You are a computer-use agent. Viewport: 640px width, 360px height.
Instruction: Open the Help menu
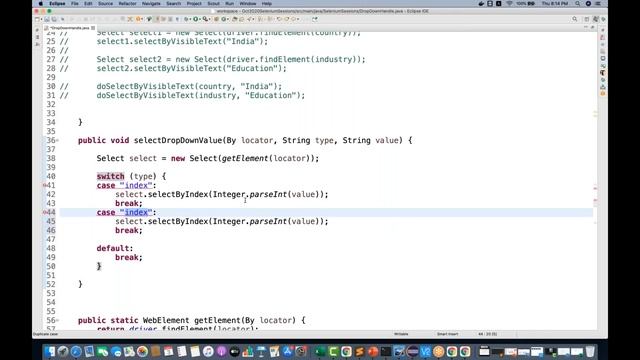[x=267, y=3]
